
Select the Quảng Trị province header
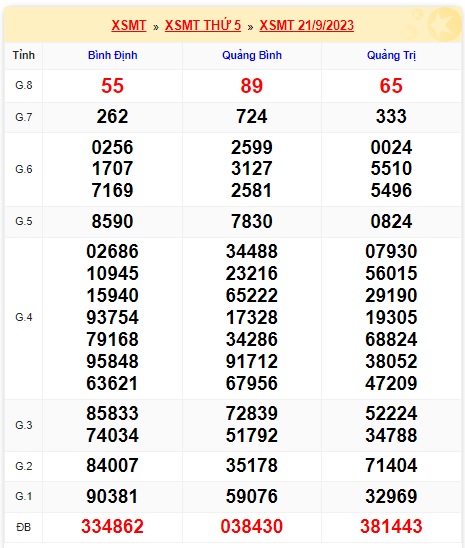click(391, 55)
